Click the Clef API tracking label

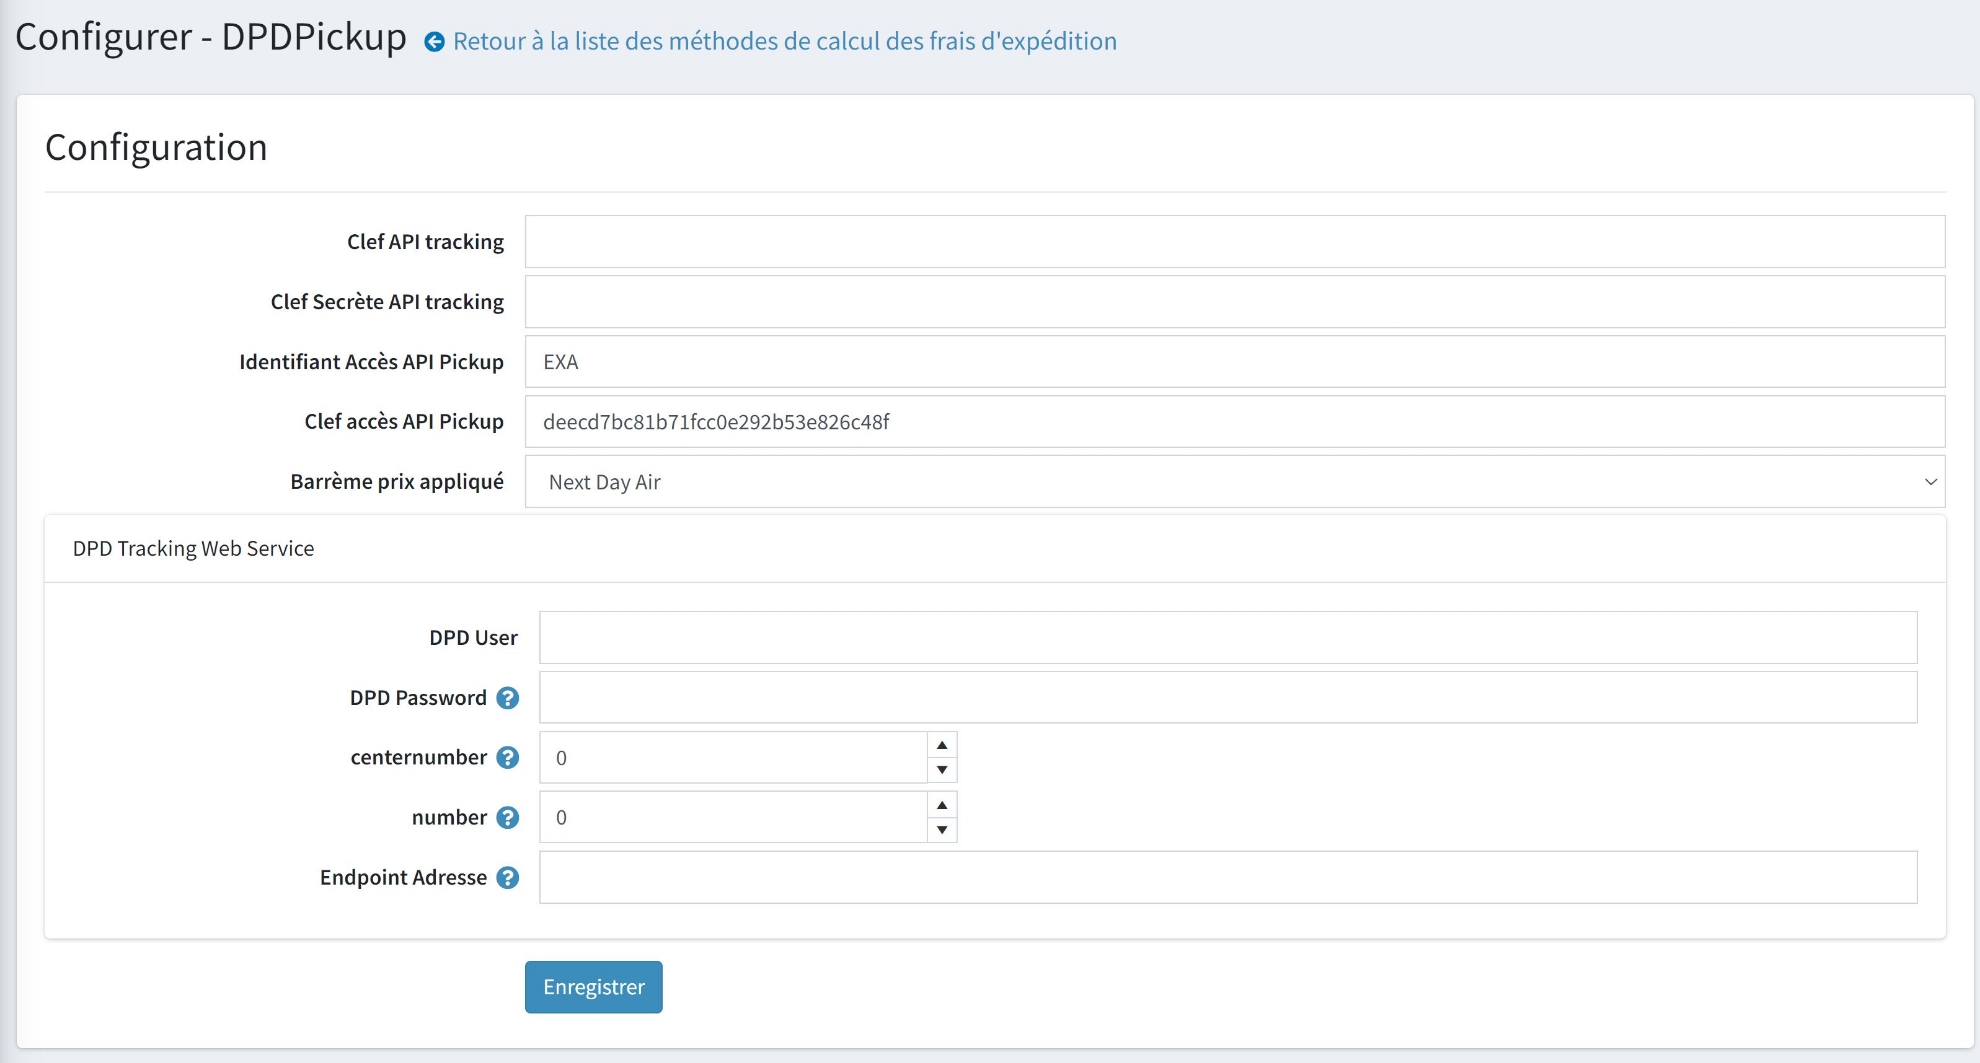pos(425,242)
